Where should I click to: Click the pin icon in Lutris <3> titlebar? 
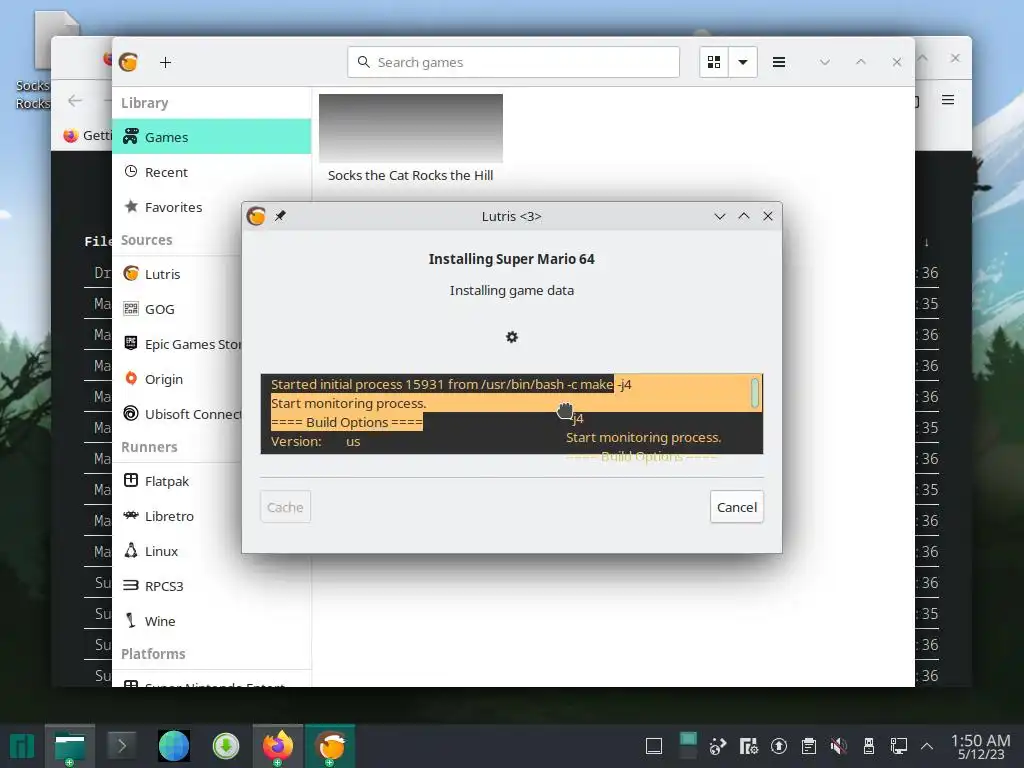280,216
